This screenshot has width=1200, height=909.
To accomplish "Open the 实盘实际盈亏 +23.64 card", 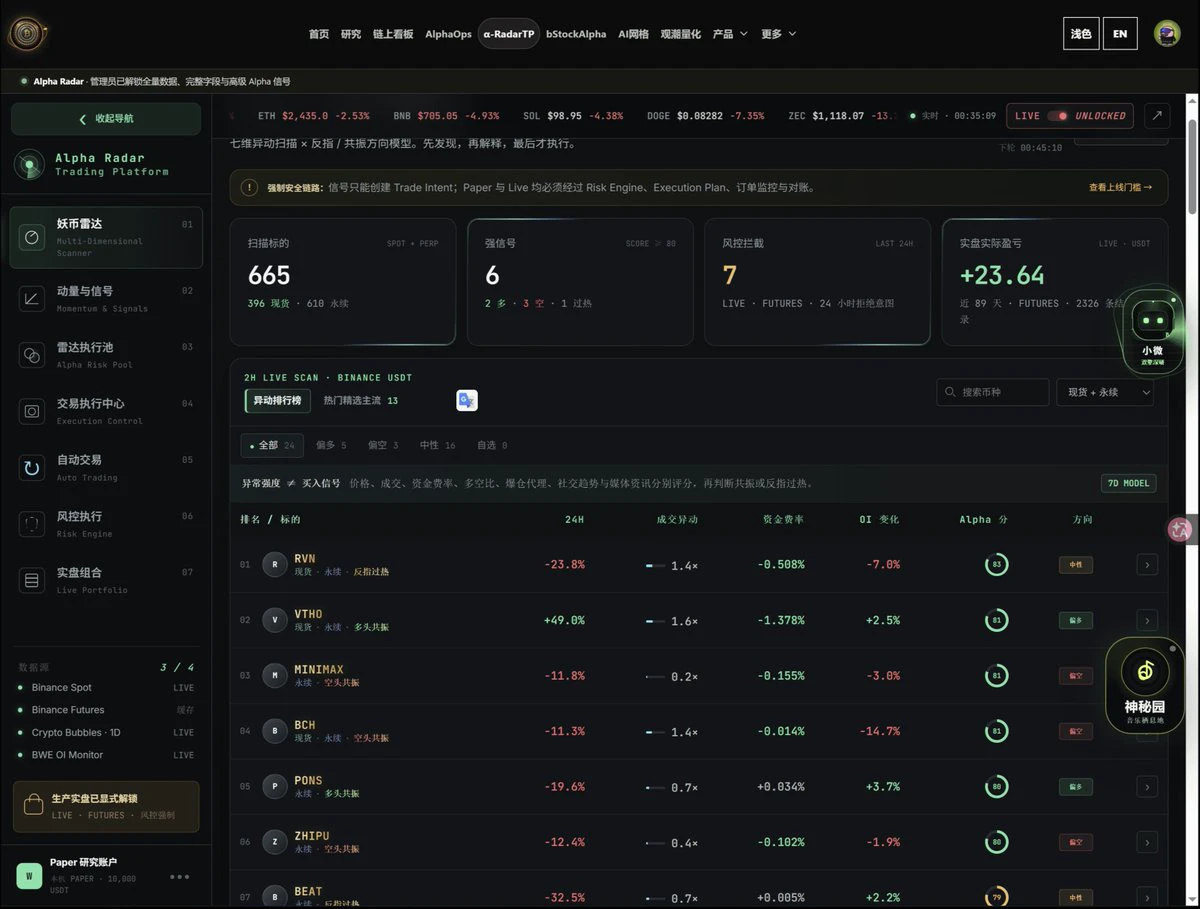I will [x=1055, y=282].
